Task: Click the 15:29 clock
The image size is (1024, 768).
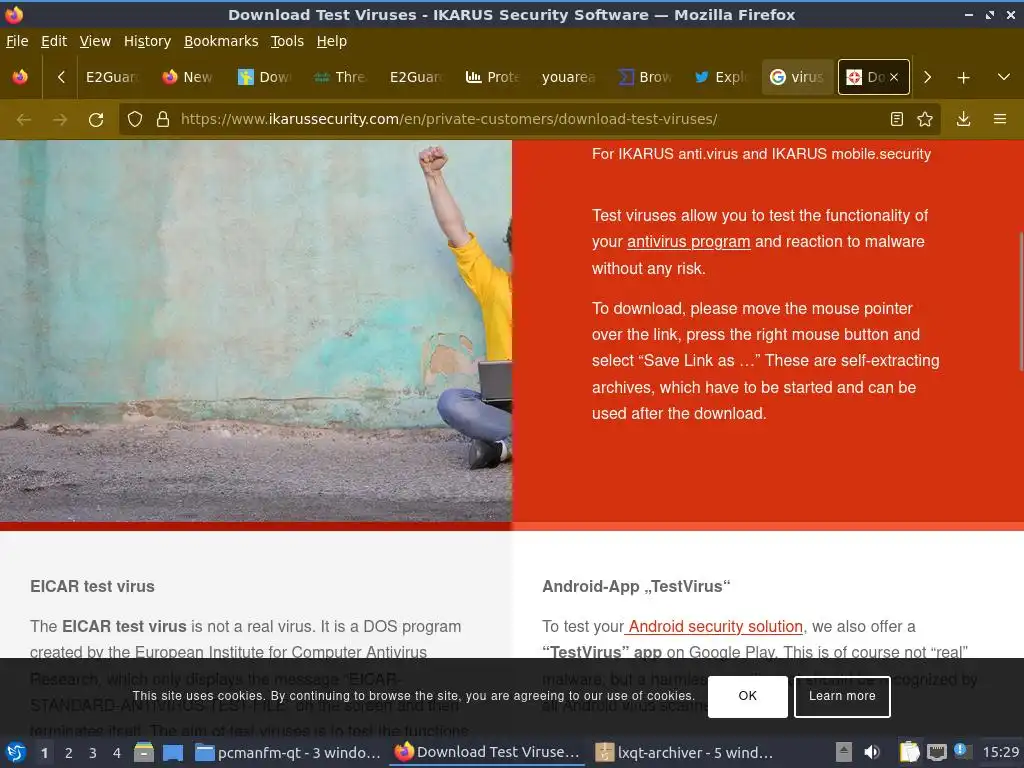Action: [1000, 752]
